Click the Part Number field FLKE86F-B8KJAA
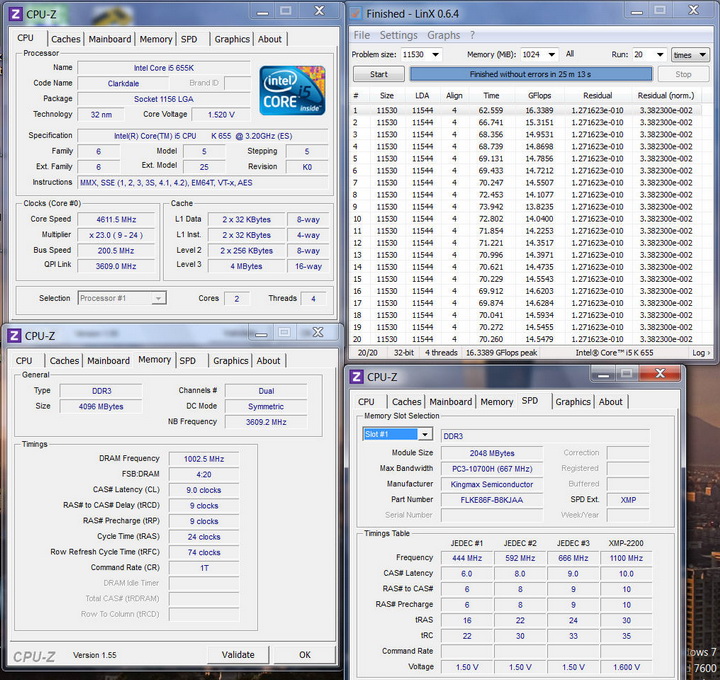This screenshot has width=720, height=680. (492, 500)
